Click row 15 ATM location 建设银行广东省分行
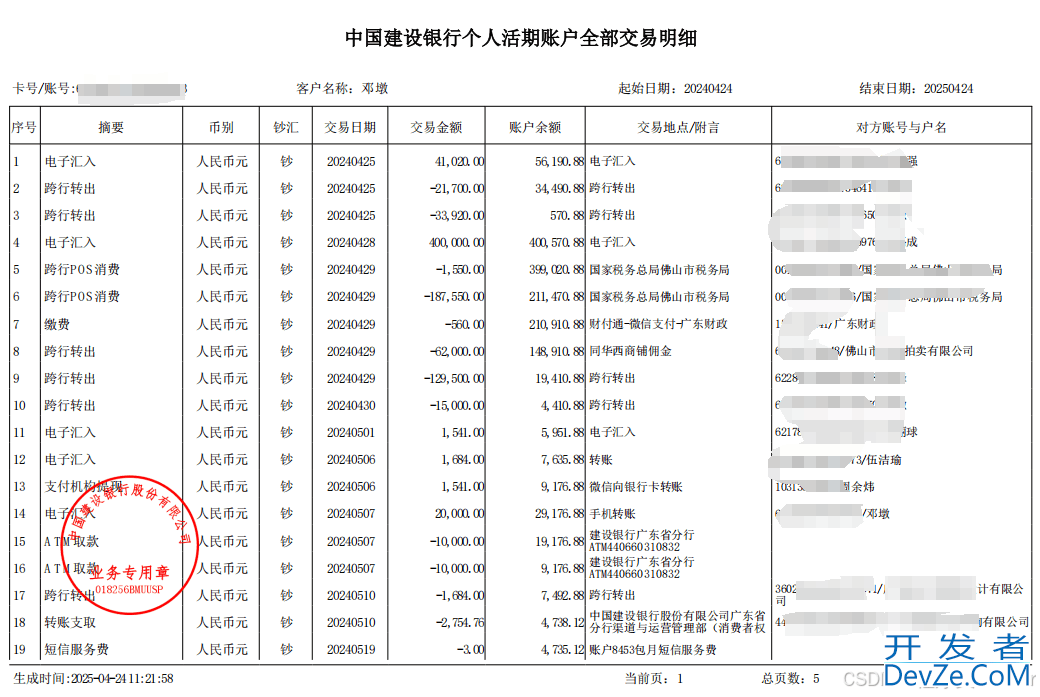The height and width of the screenshot is (697, 1040). click(641, 535)
